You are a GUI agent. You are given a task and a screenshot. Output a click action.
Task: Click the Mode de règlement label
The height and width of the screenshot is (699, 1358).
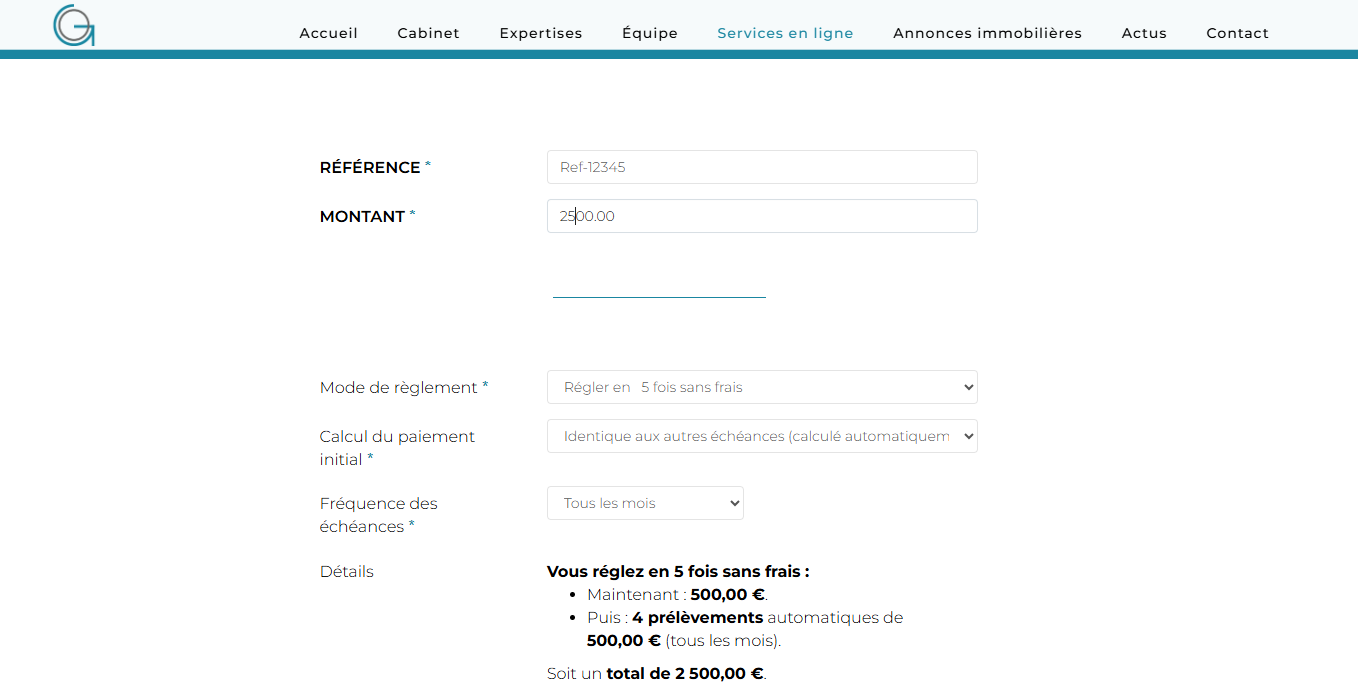click(x=398, y=388)
